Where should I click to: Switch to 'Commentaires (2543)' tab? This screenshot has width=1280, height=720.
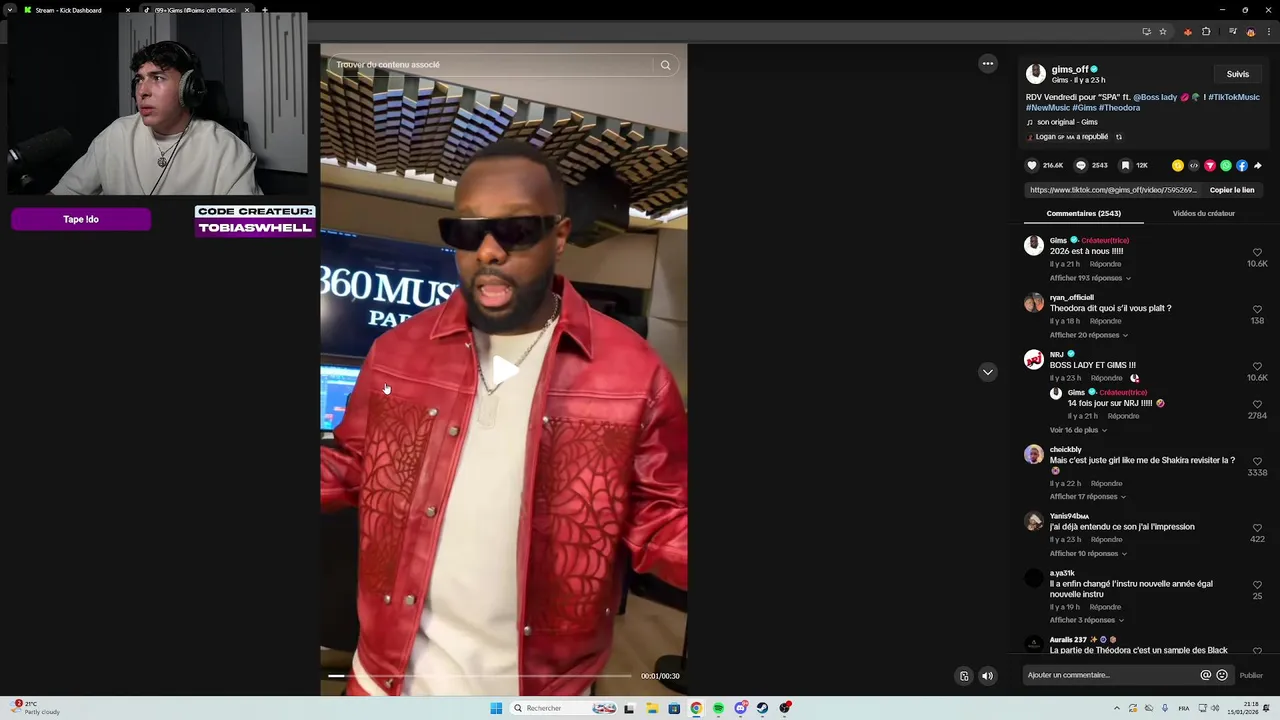(x=1083, y=213)
